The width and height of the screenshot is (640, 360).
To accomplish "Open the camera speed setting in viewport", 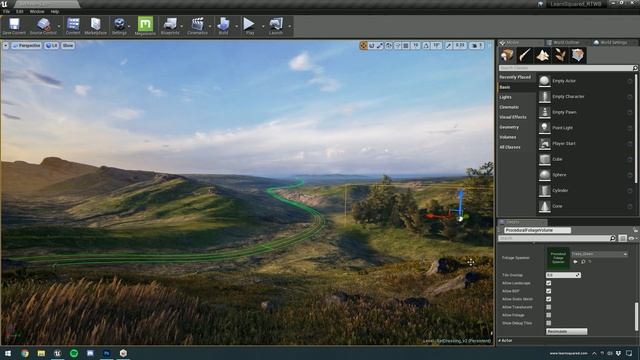I will click(476, 45).
